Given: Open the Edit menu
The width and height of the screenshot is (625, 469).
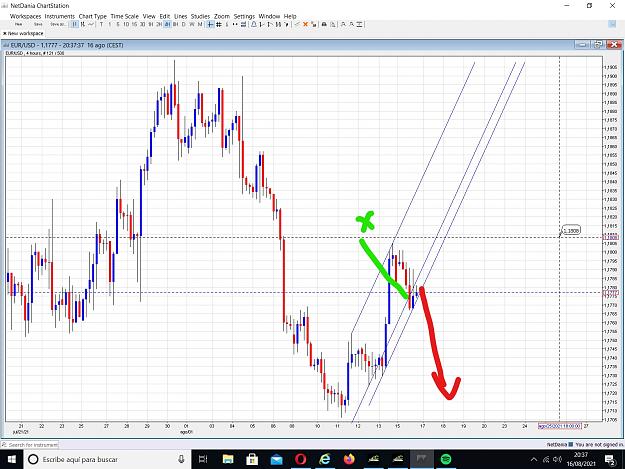Looking at the screenshot, I should pos(165,16).
